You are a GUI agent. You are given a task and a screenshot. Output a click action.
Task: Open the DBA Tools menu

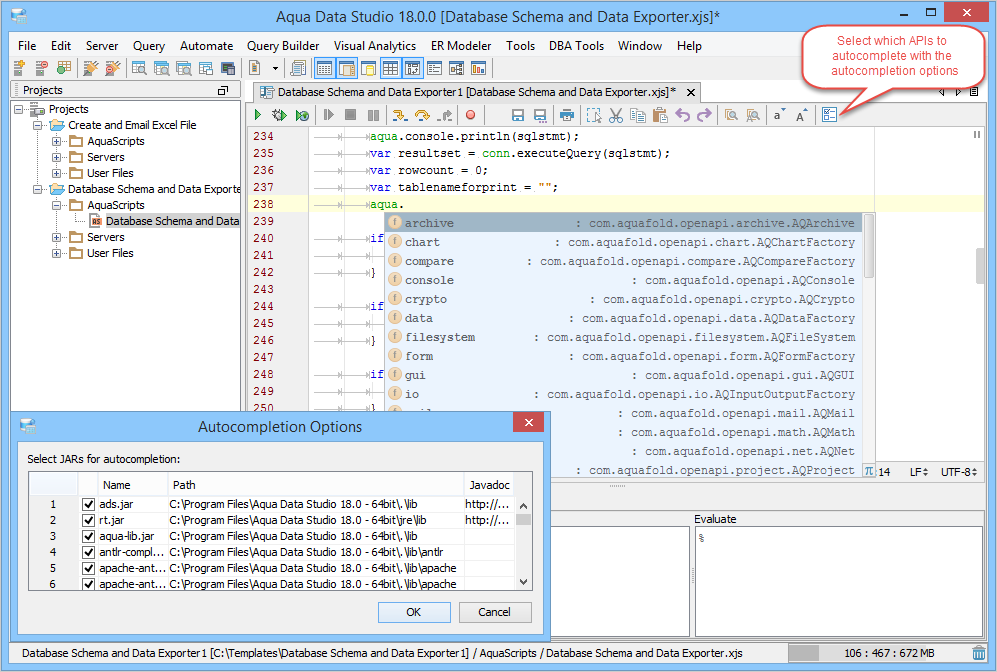coord(576,46)
